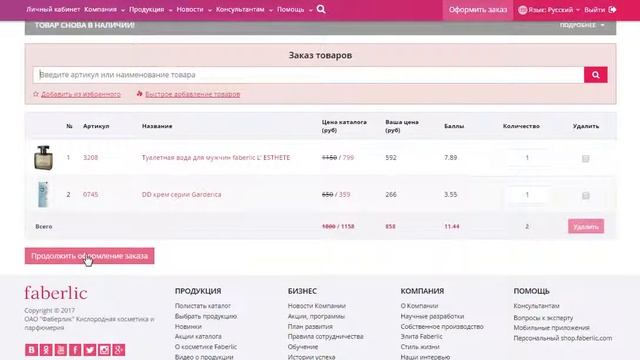This screenshot has height=360, width=640.
Task: Open YouTube social icon in footer
Action: click(61, 350)
